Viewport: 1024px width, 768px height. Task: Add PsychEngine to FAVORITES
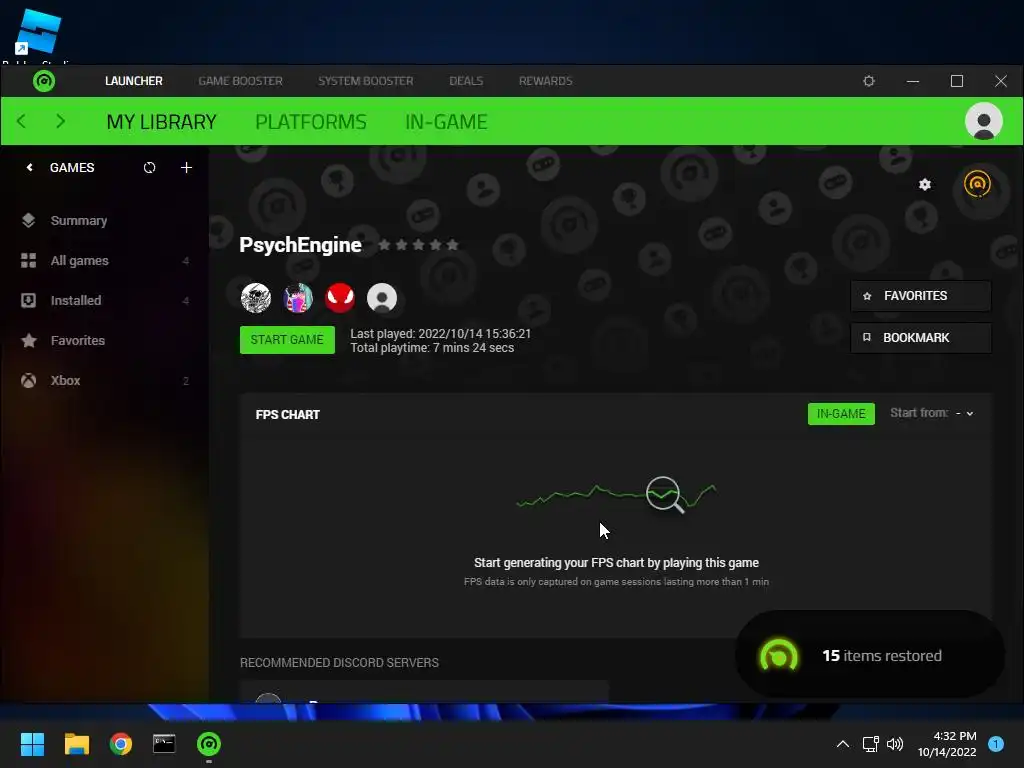tap(921, 296)
